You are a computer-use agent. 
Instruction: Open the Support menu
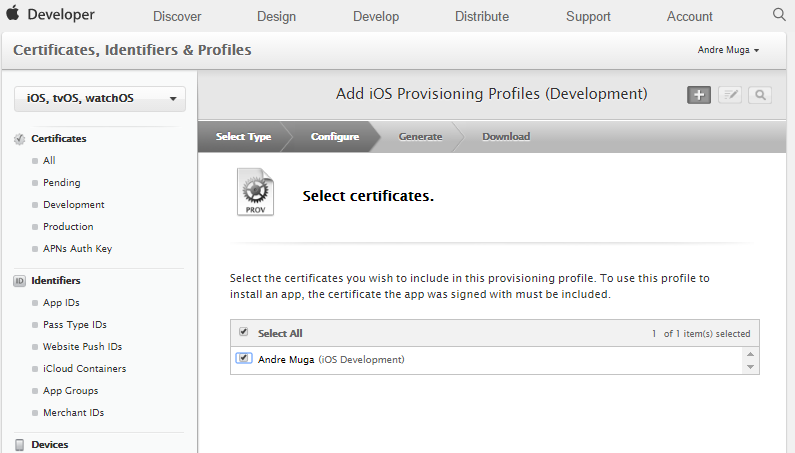[588, 16]
